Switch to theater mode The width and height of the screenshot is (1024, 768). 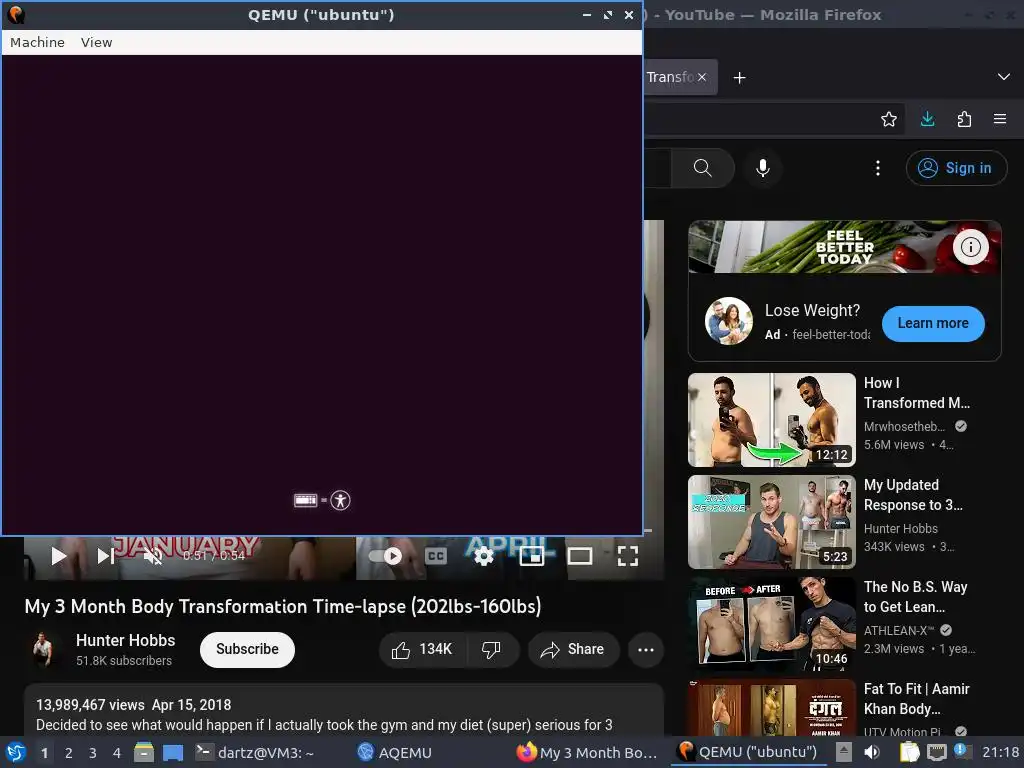pyautogui.click(x=580, y=556)
